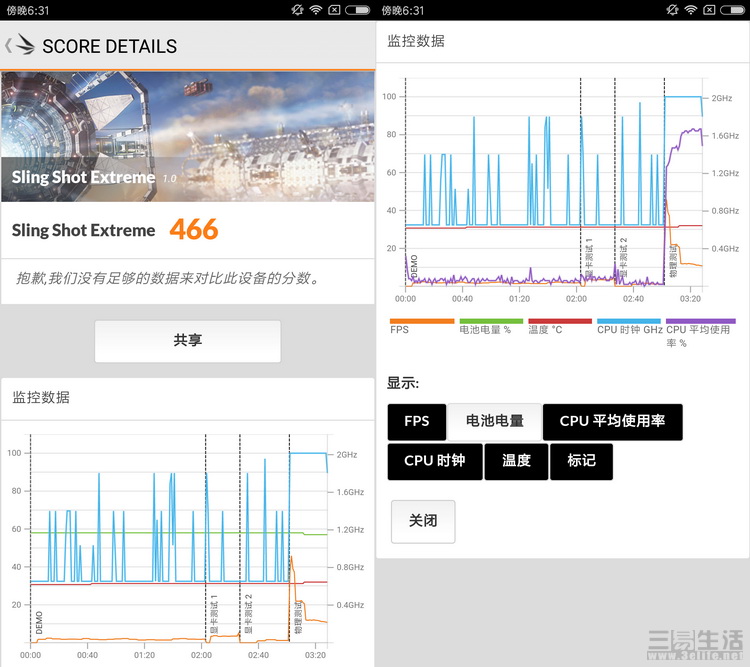Tap the 显卡测试 1 marker in left chart

(214, 614)
